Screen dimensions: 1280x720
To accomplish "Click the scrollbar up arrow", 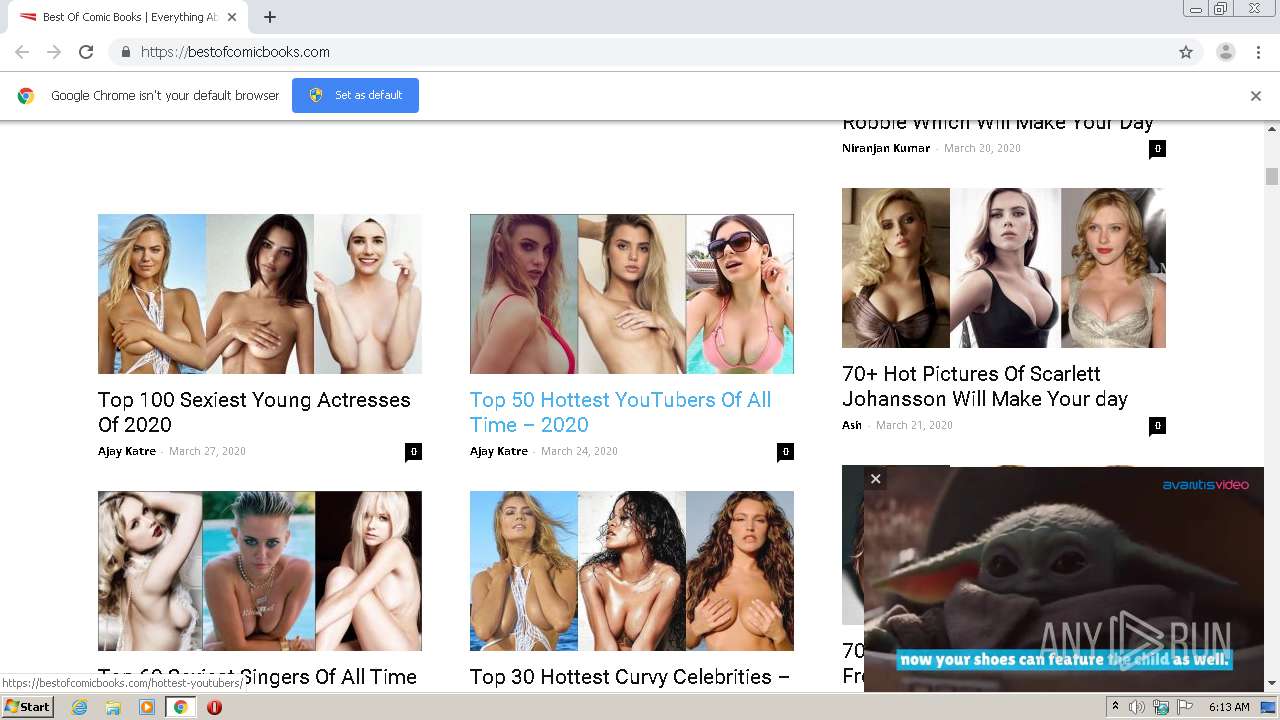I will [1272, 129].
